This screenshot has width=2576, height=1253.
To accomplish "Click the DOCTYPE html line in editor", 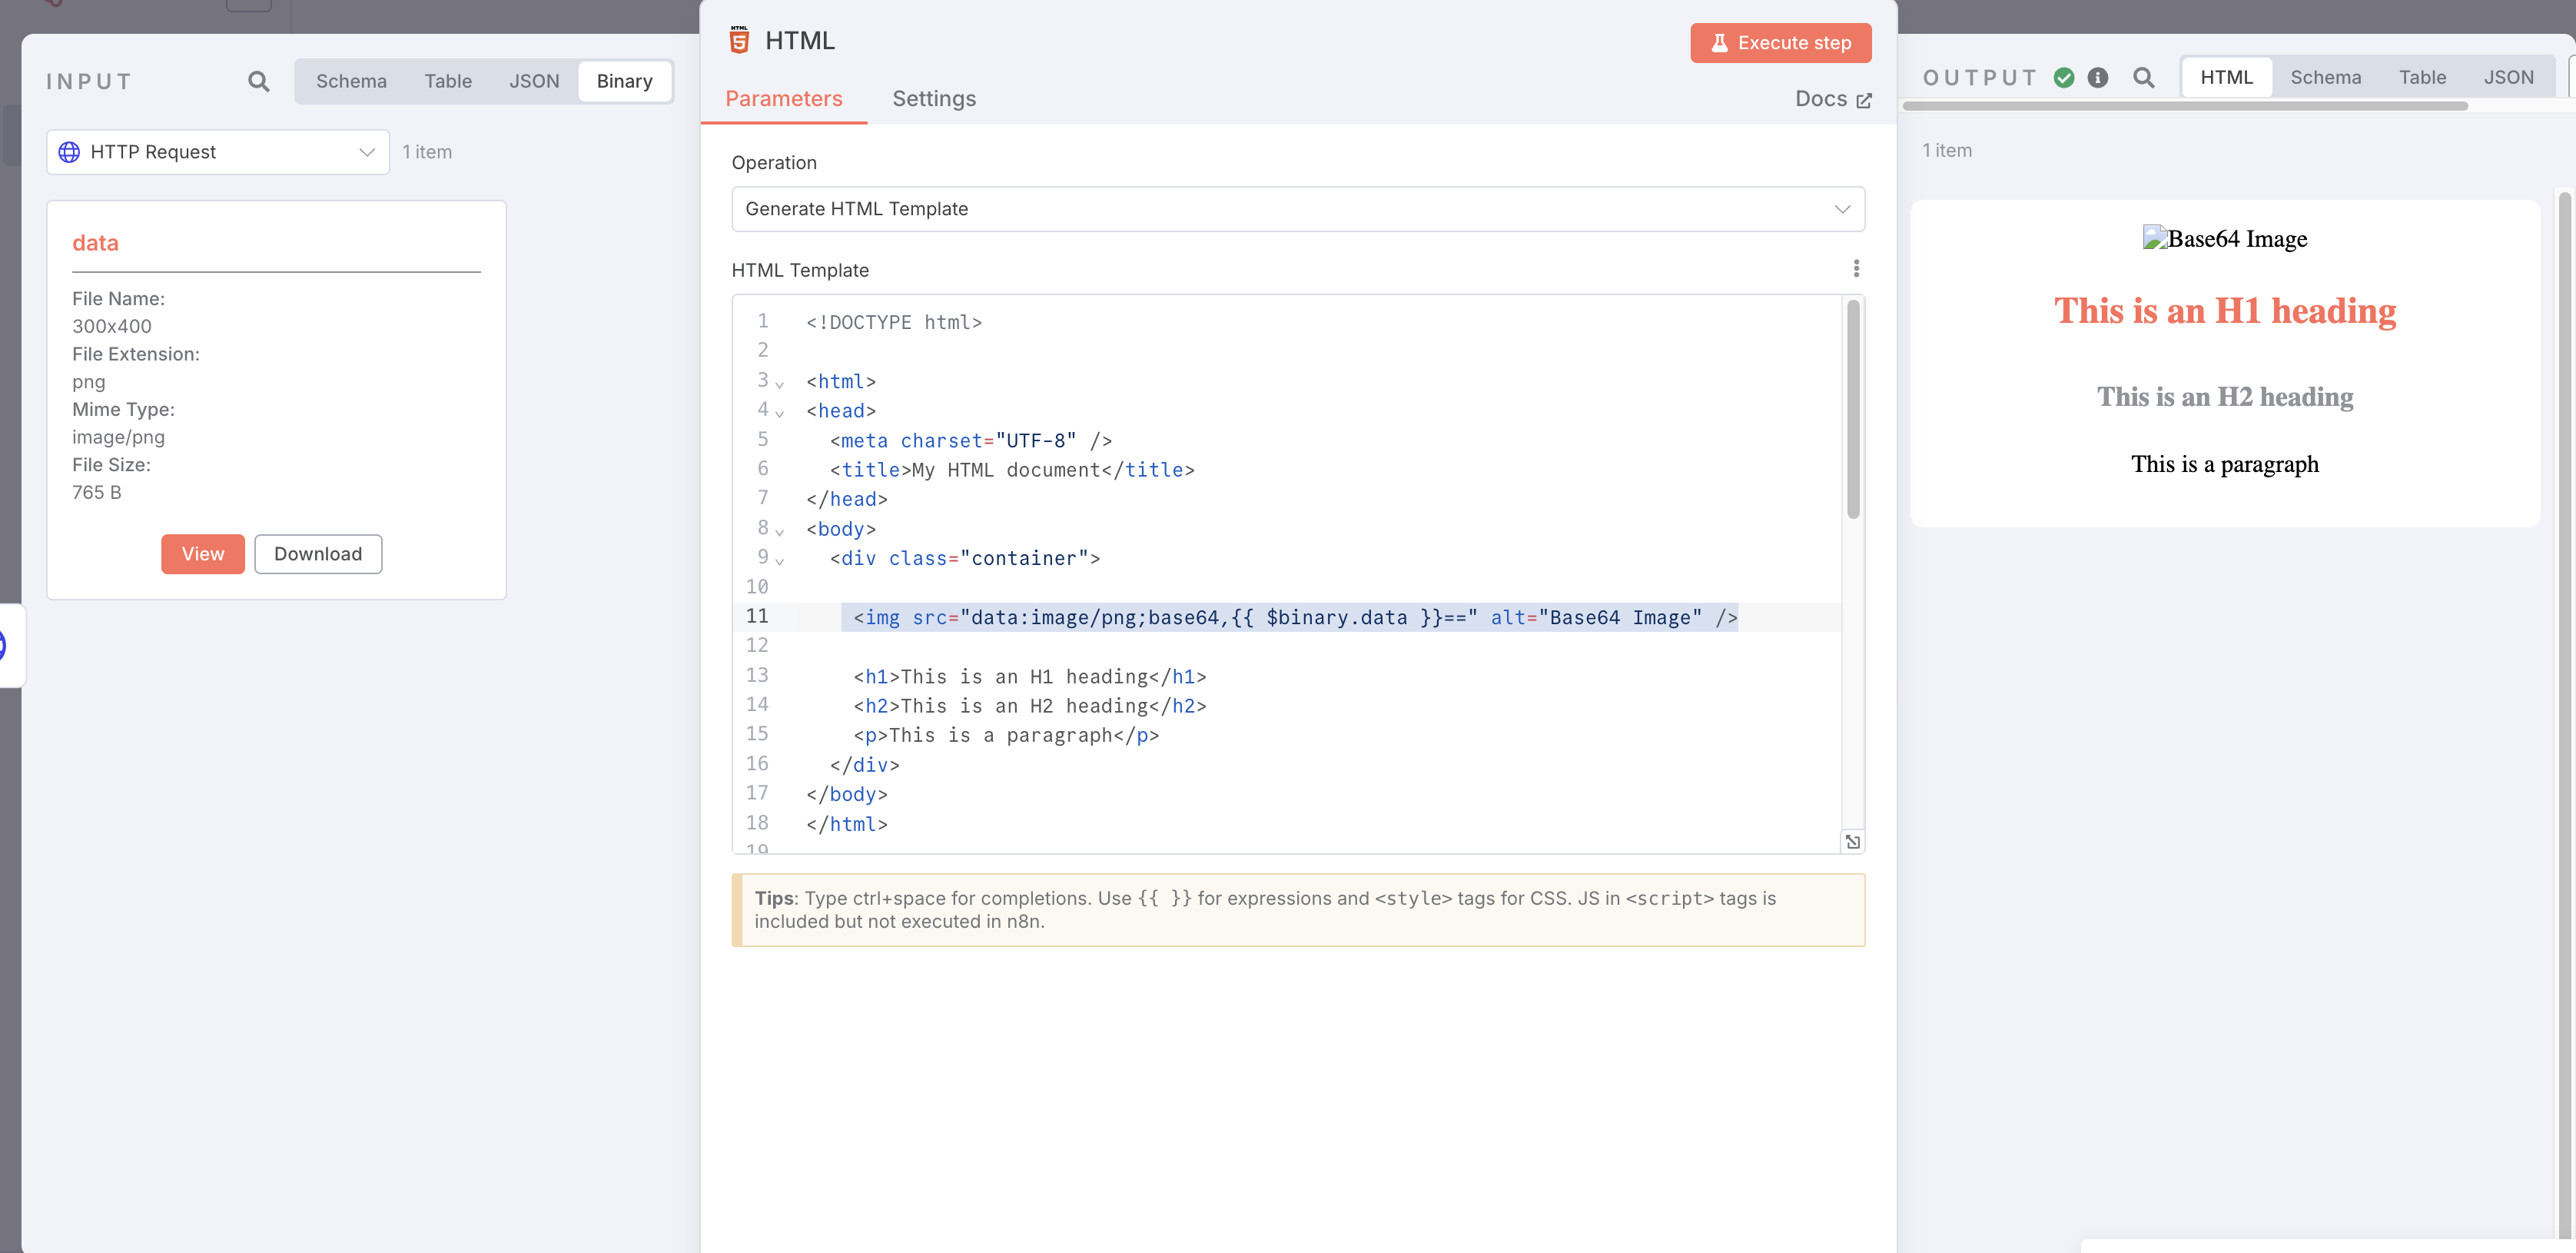I will [894, 322].
